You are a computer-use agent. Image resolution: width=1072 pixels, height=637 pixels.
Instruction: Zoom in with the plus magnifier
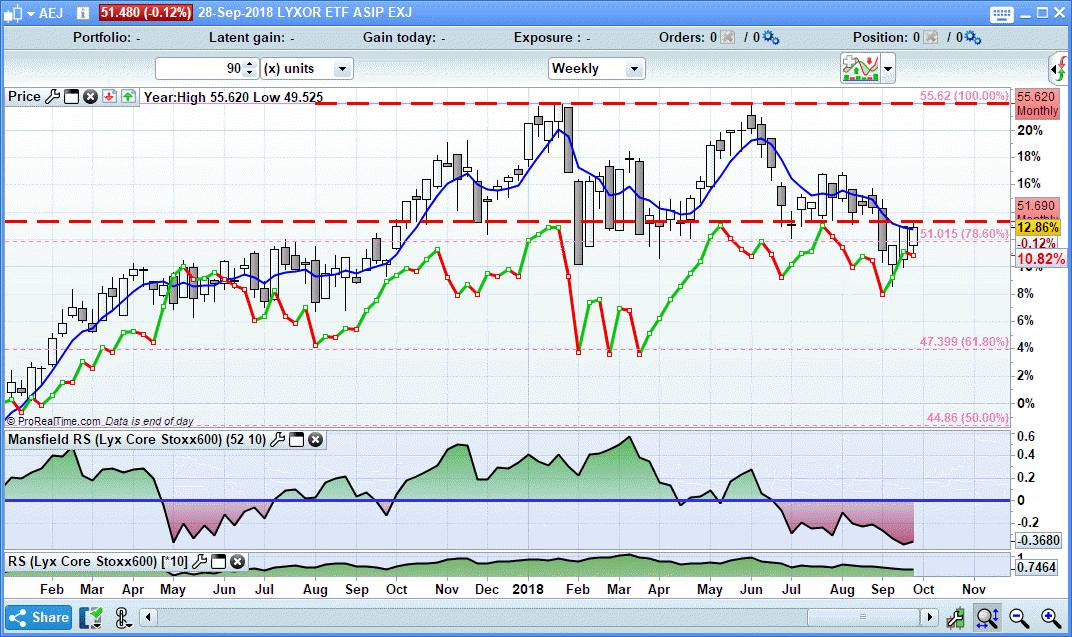[x=1051, y=618]
